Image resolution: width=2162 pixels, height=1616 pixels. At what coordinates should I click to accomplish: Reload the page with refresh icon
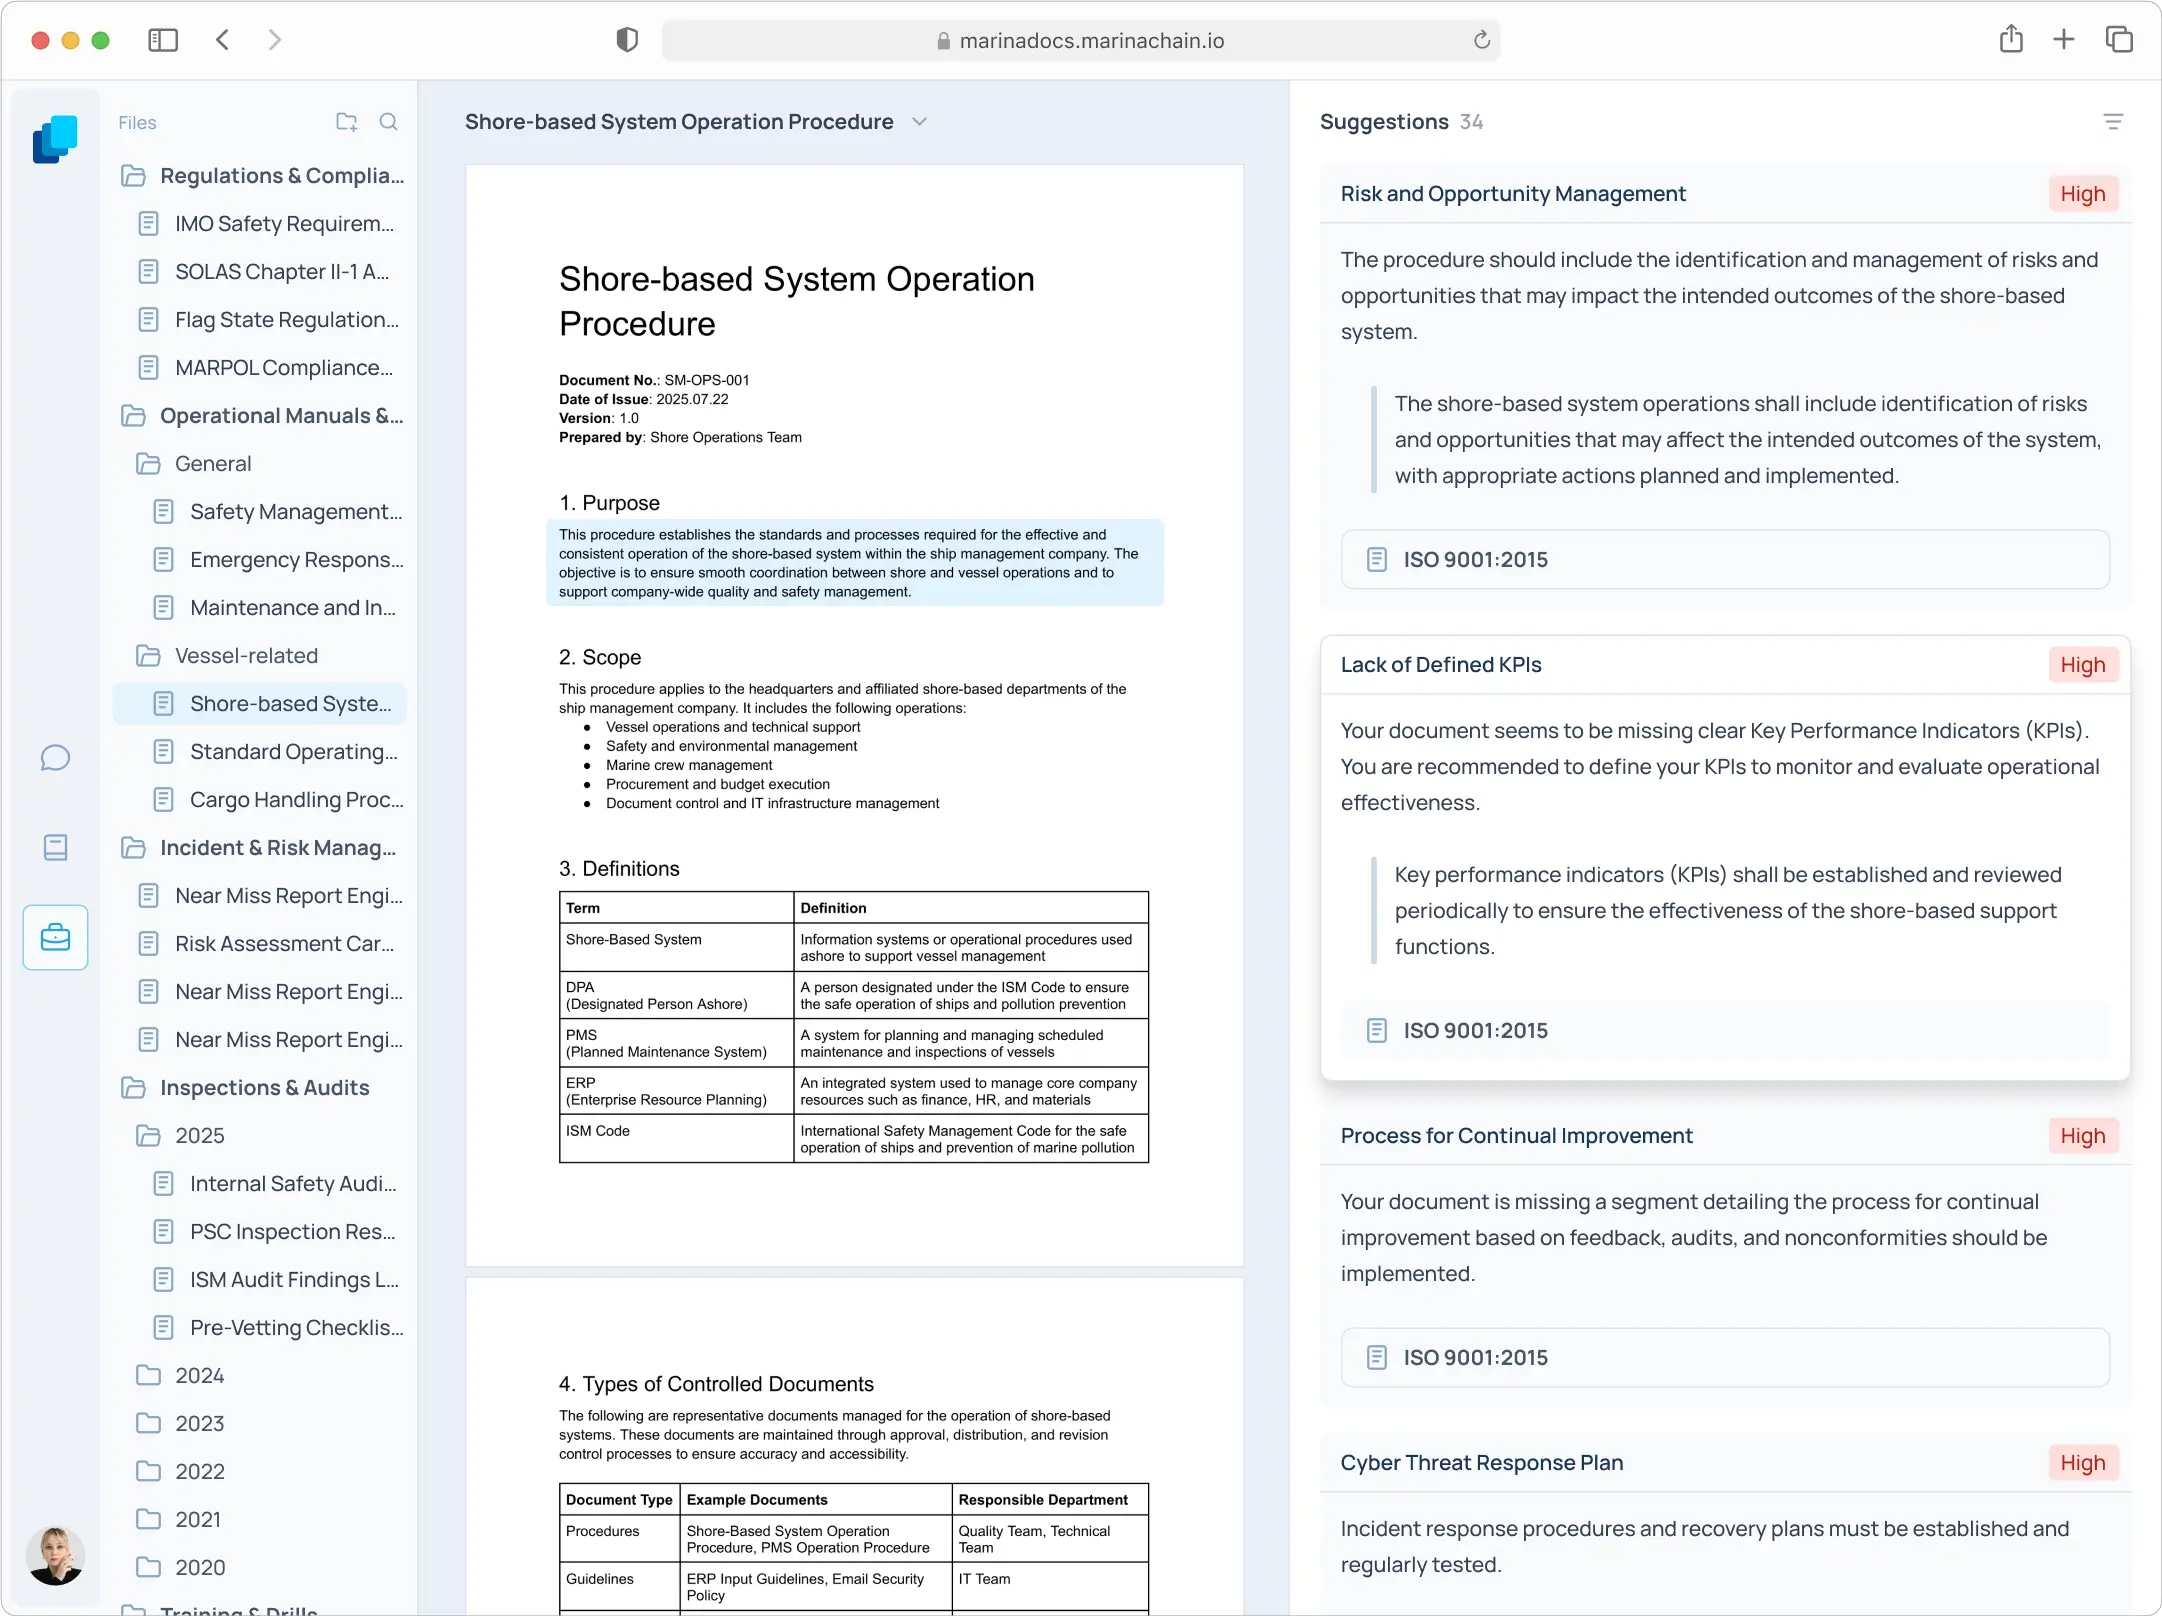pyautogui.click(x=1482, y=40)
